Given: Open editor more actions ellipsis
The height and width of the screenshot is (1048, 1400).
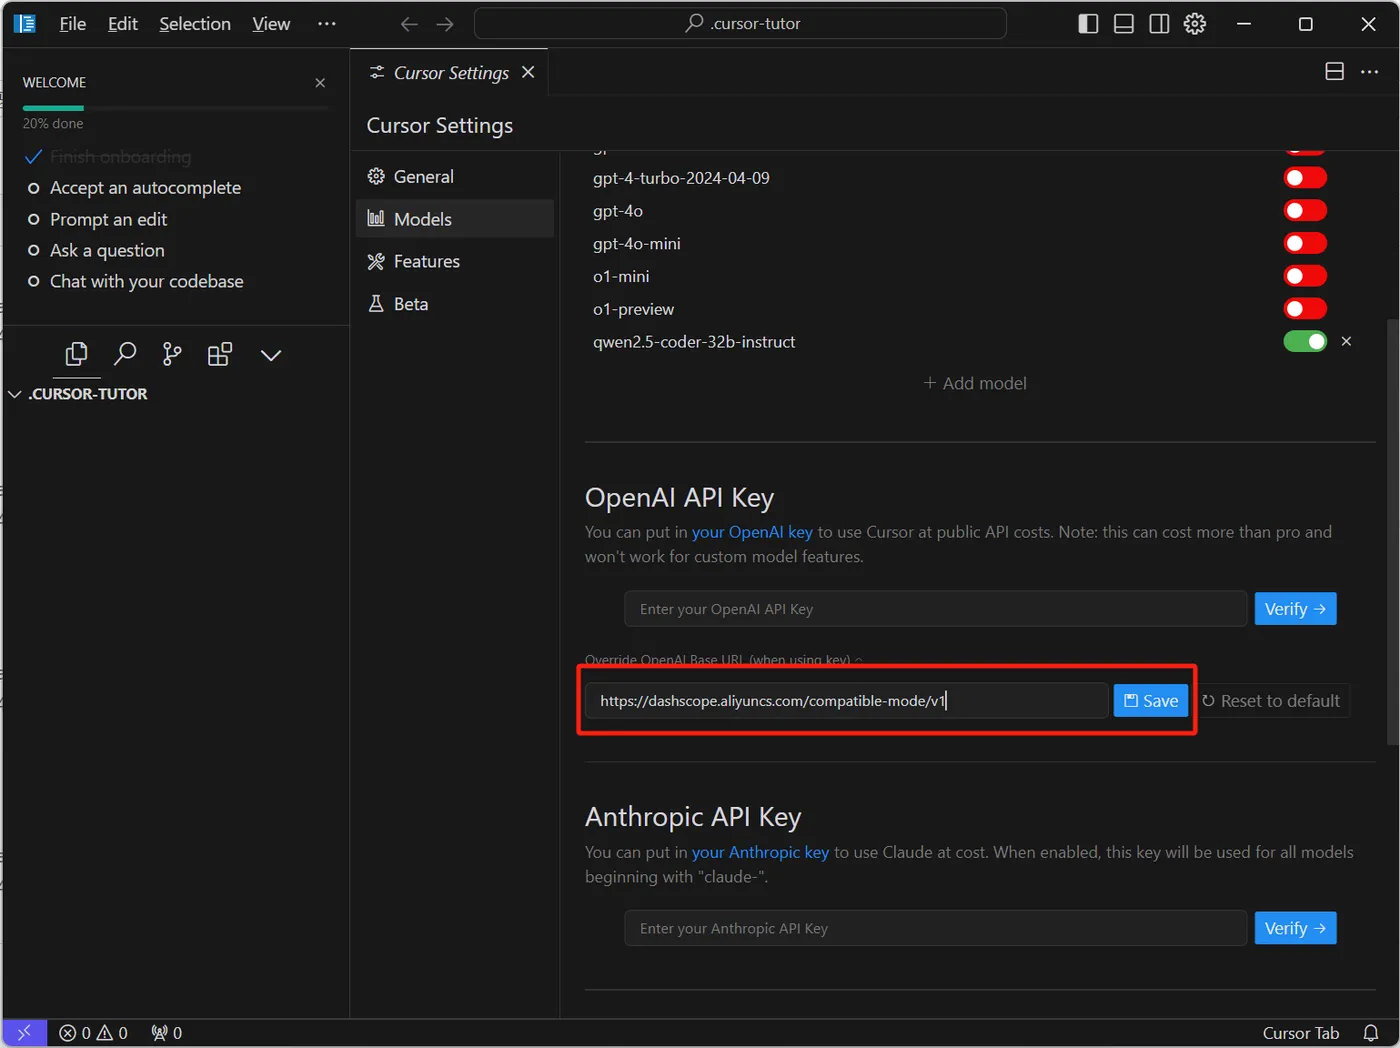Looking at the screenshot, I should 1370,72.
